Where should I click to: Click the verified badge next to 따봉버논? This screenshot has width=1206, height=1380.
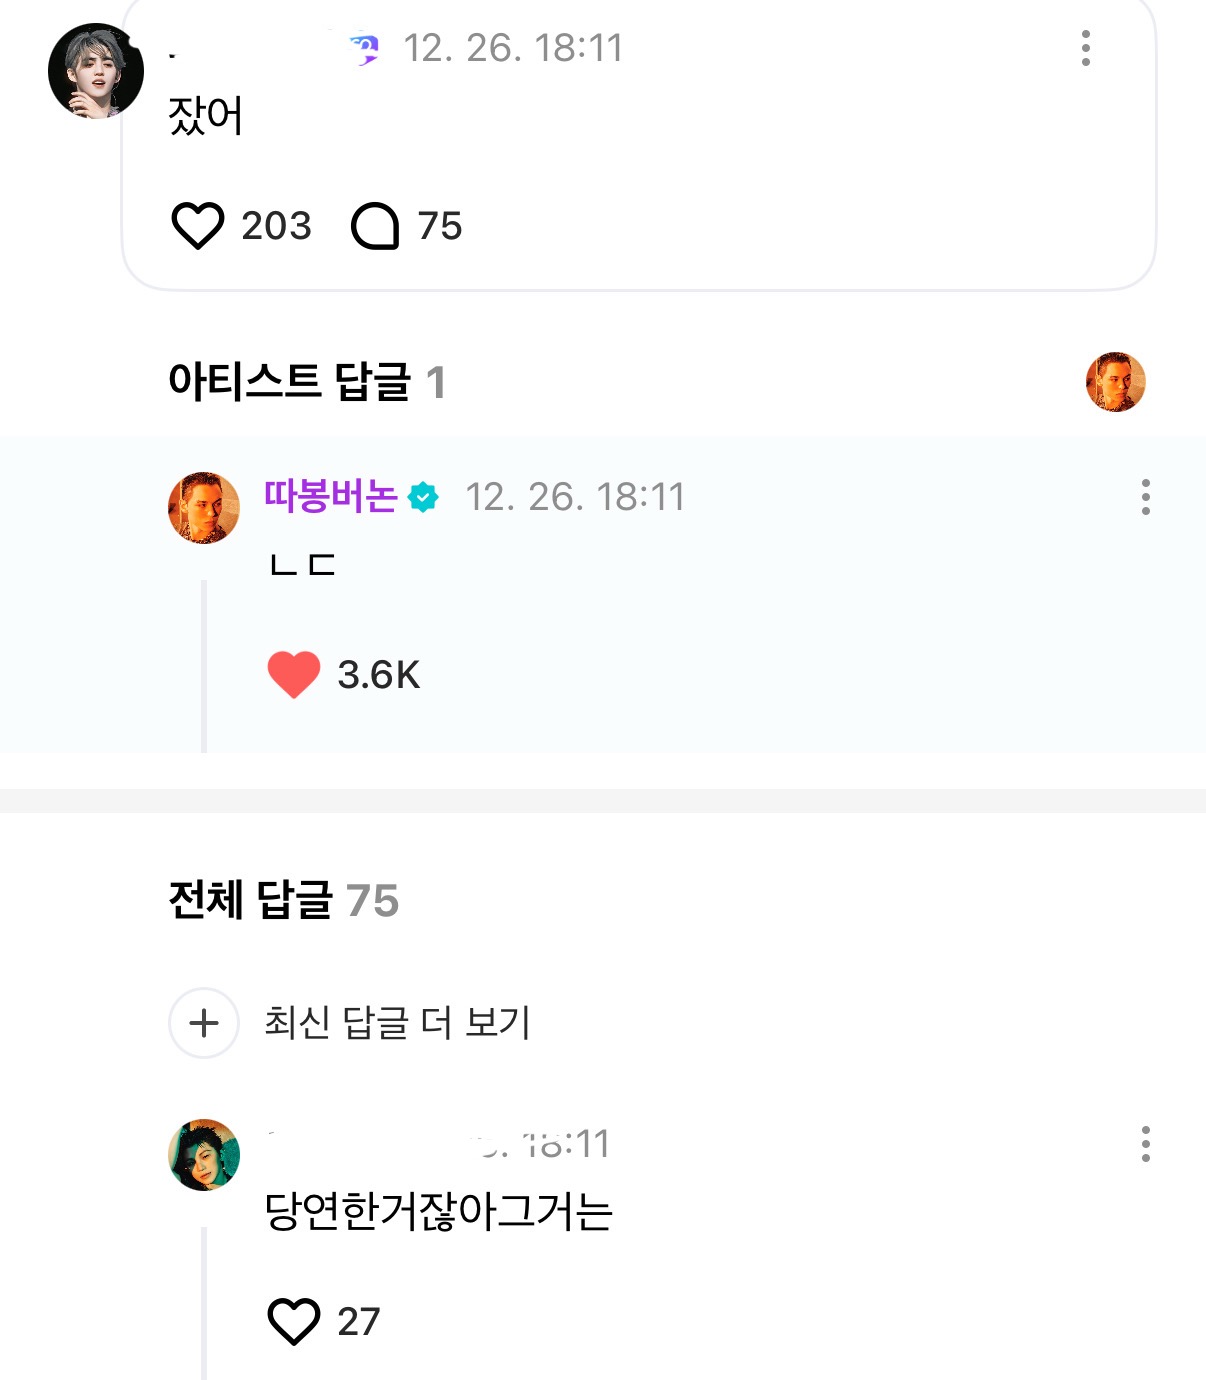click(424, 497)
